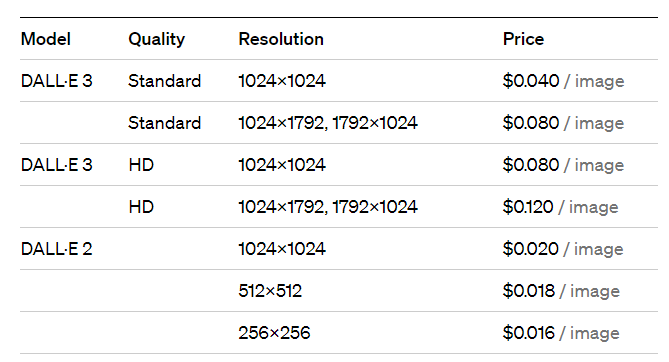This screenshot has width=669, height=362.
Task: Click the Resolution column header
Action: pos(281,39)
